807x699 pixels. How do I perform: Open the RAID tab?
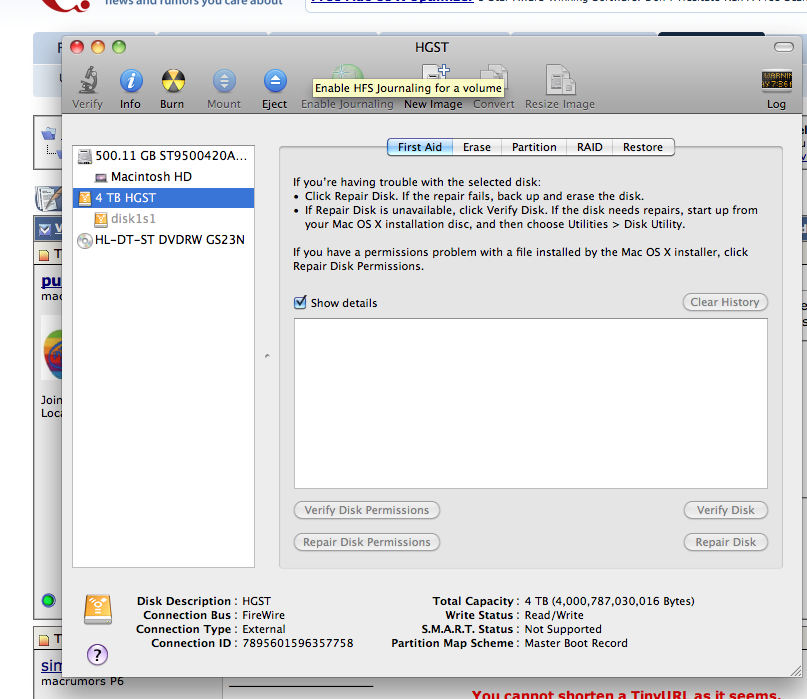click(x=589, y=147)
